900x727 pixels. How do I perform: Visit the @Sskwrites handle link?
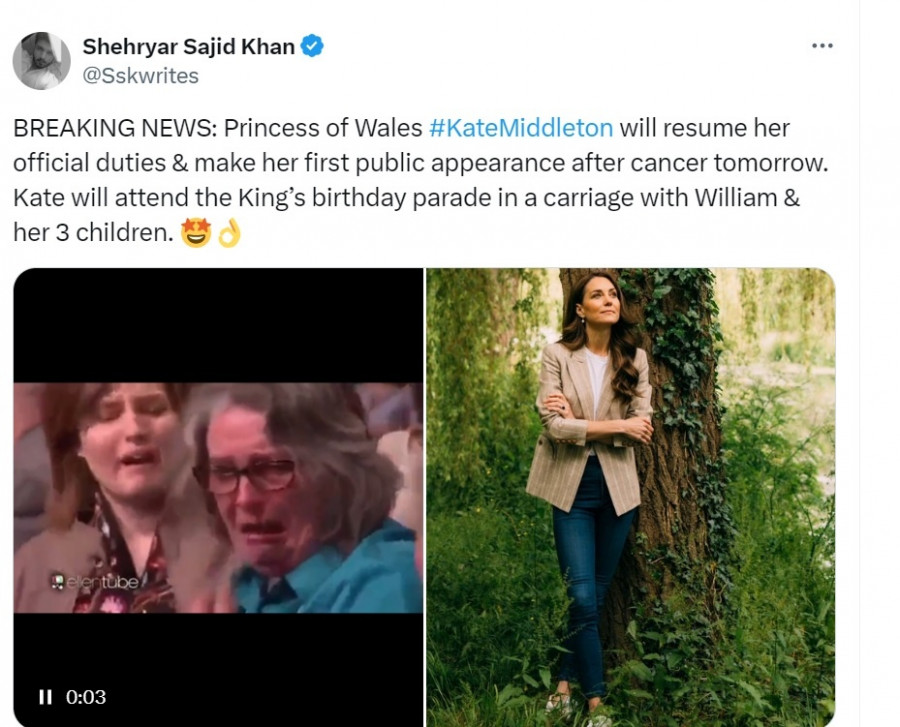(x=140, y=76)
